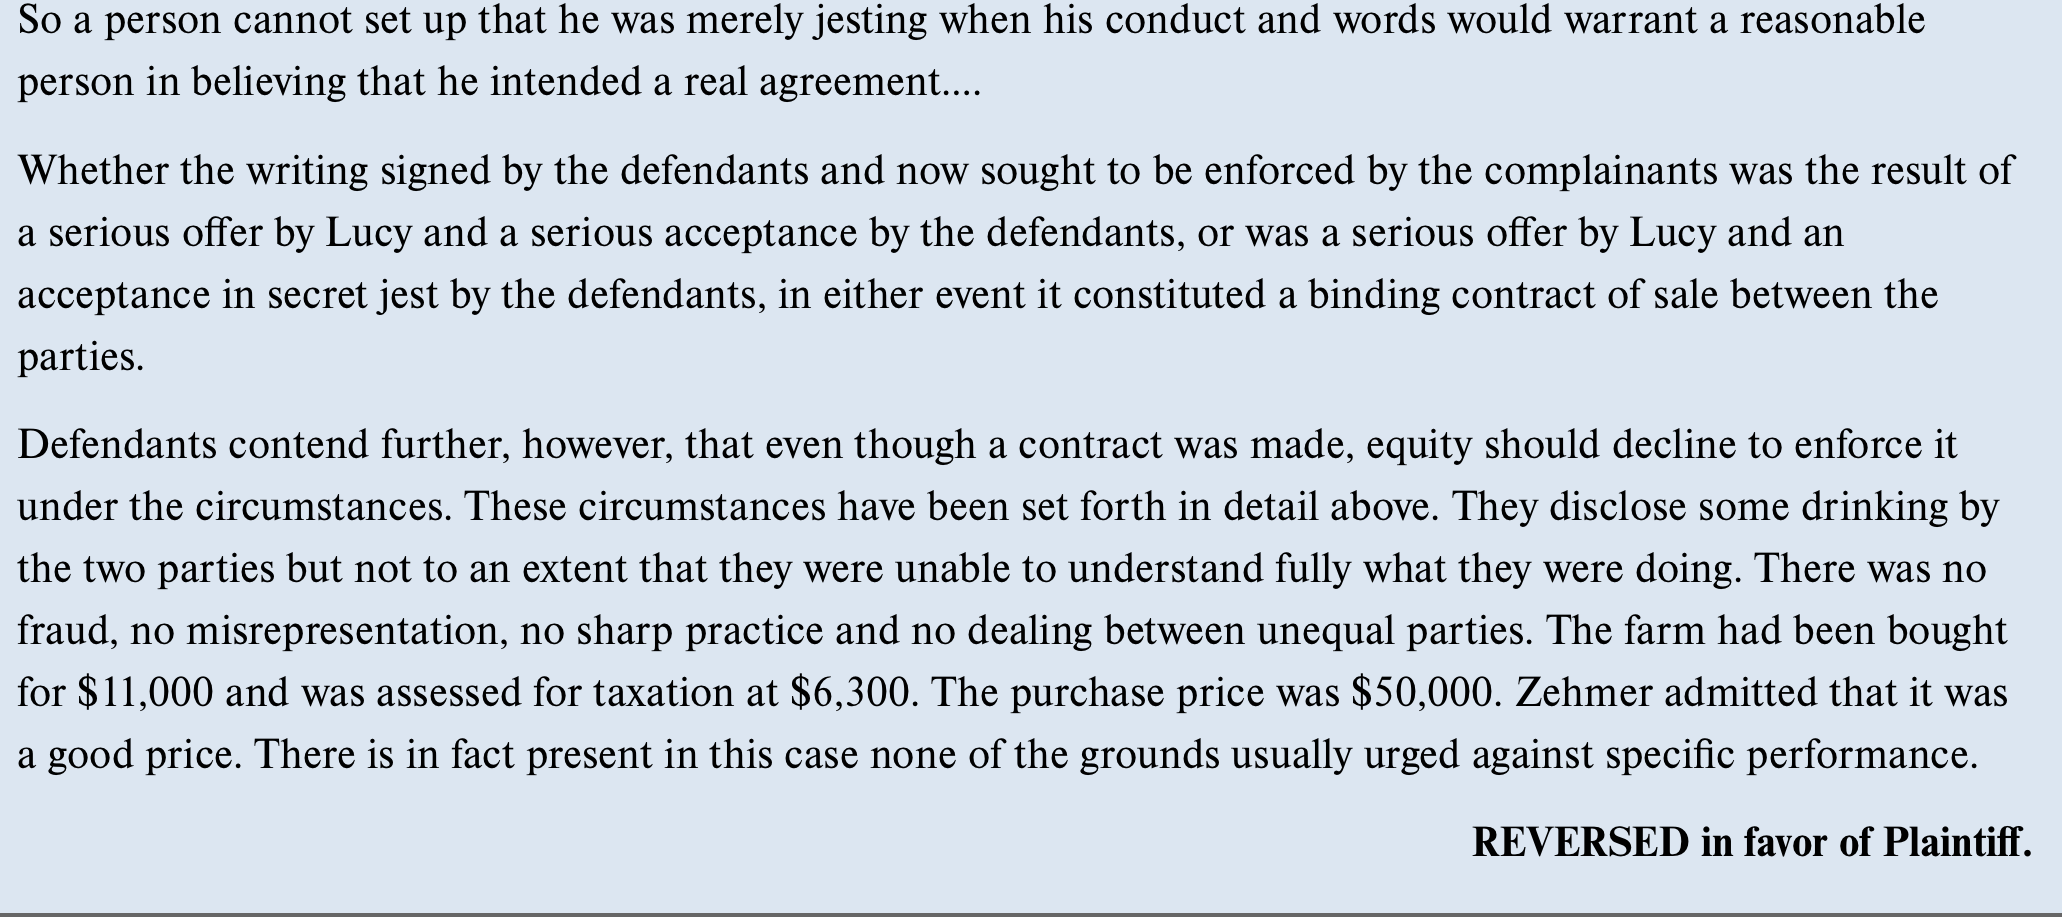
Task: Click 'So a person' at the top
Action: click(x=119, y=21)
